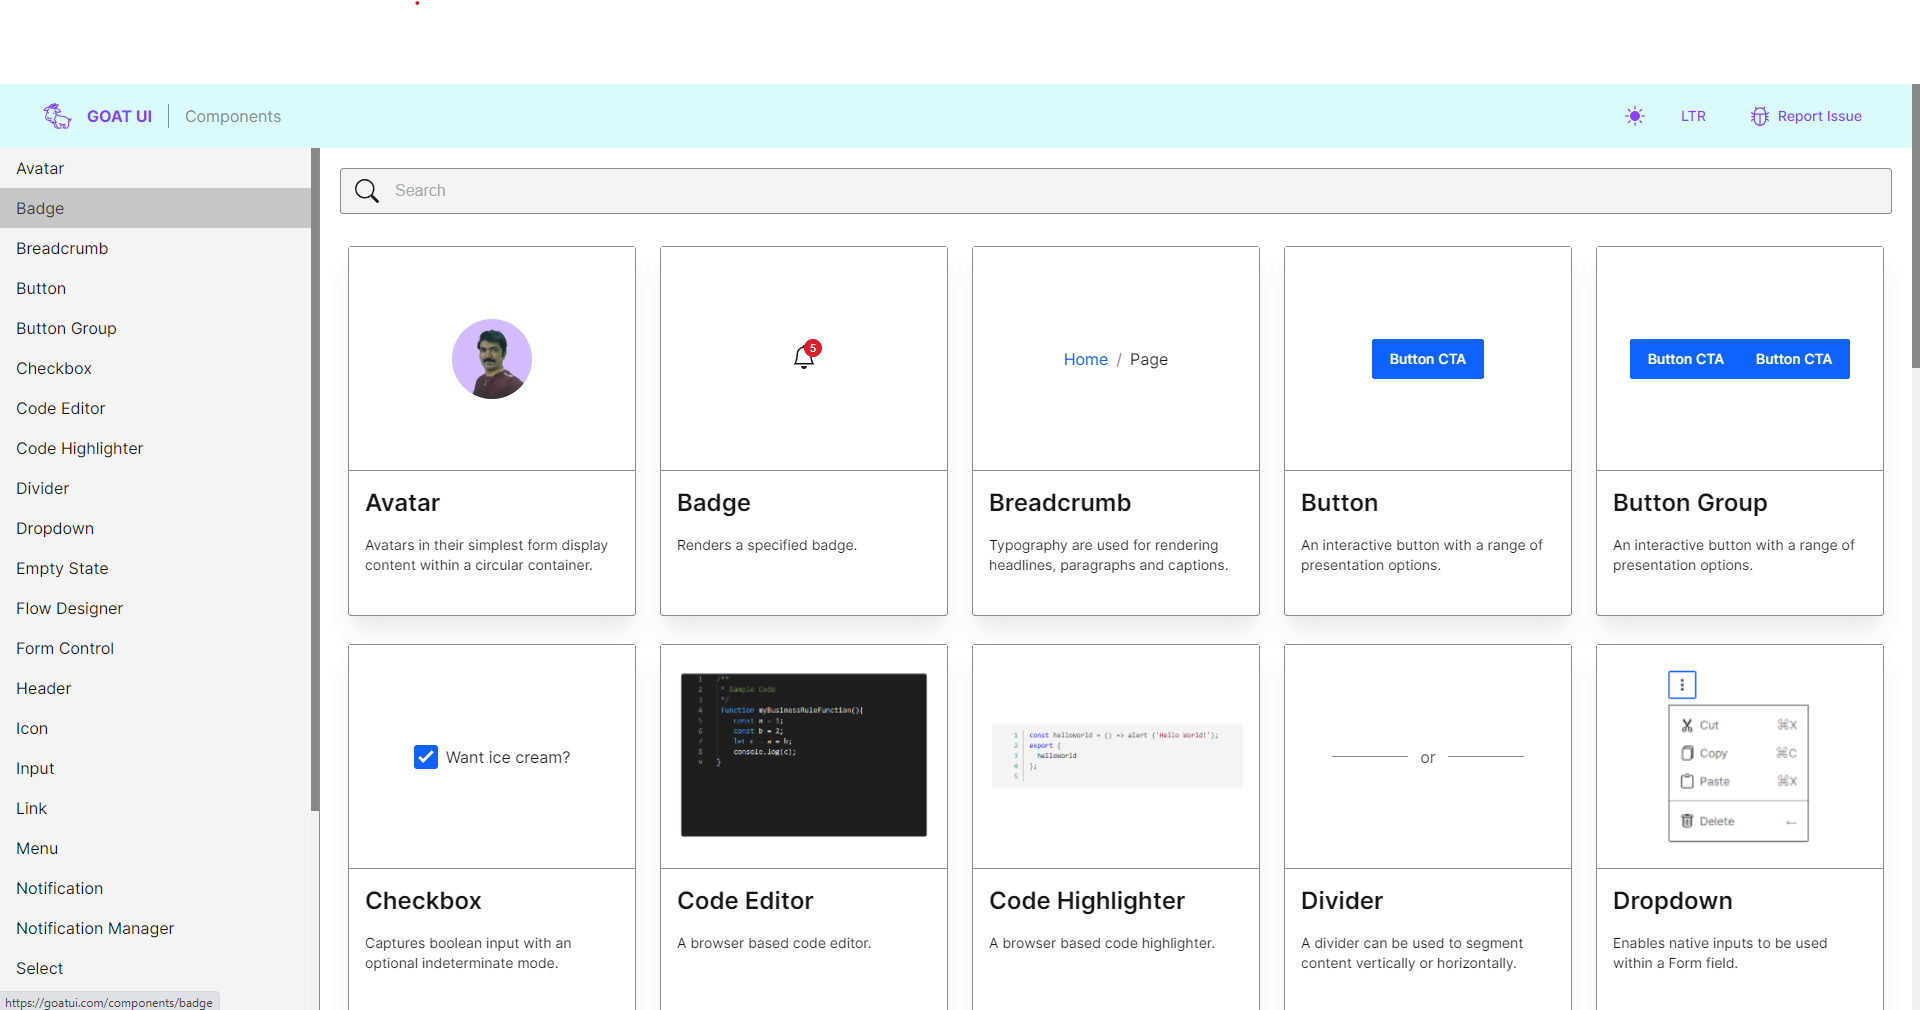Screen dimensions: 1920x1010
Task: Click the sidebar vertical scrollbar
Action: (315, 479)
